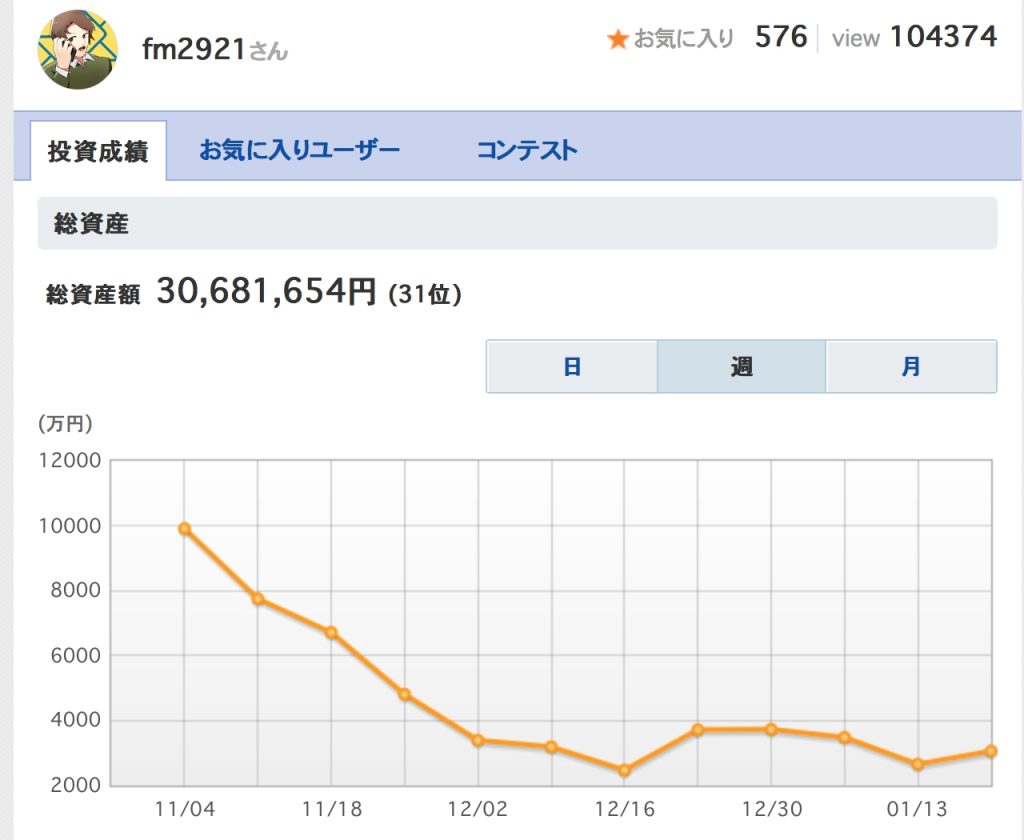The width and height of the screenshot is (1024, 840).
Task: Click the お気に入り favorites label
Action: 684,39
